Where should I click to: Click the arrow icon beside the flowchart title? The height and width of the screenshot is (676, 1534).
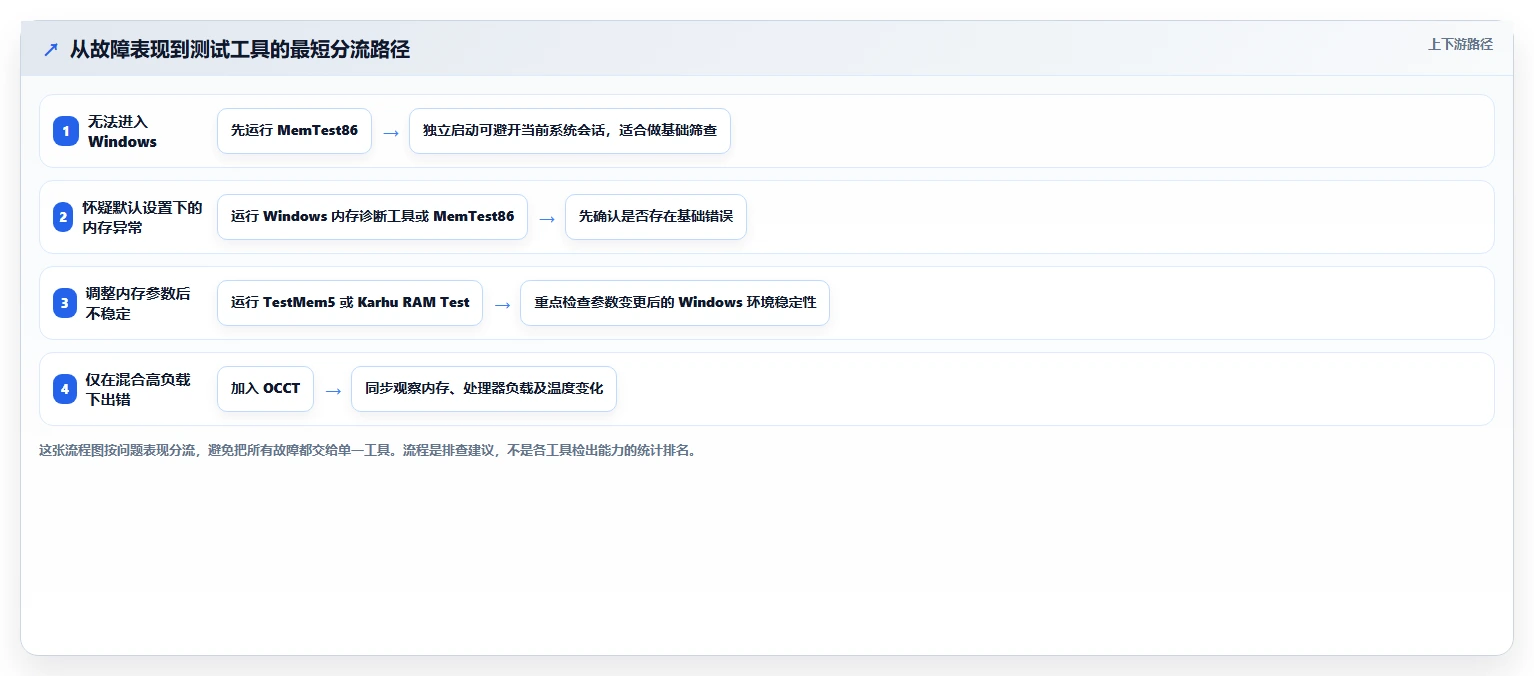[50, 50]
